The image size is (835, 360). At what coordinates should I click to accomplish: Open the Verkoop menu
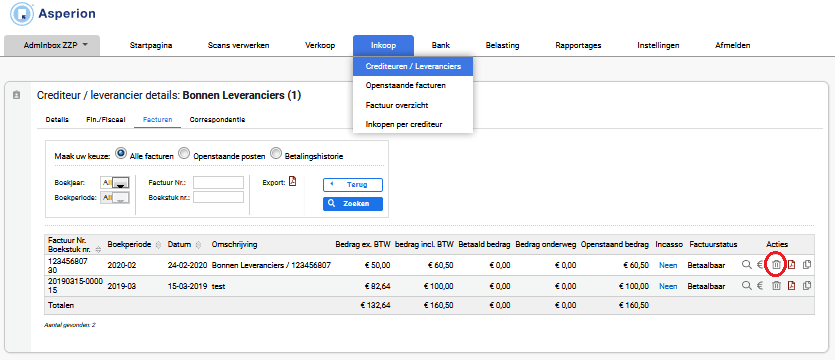[x=320, y=45]
